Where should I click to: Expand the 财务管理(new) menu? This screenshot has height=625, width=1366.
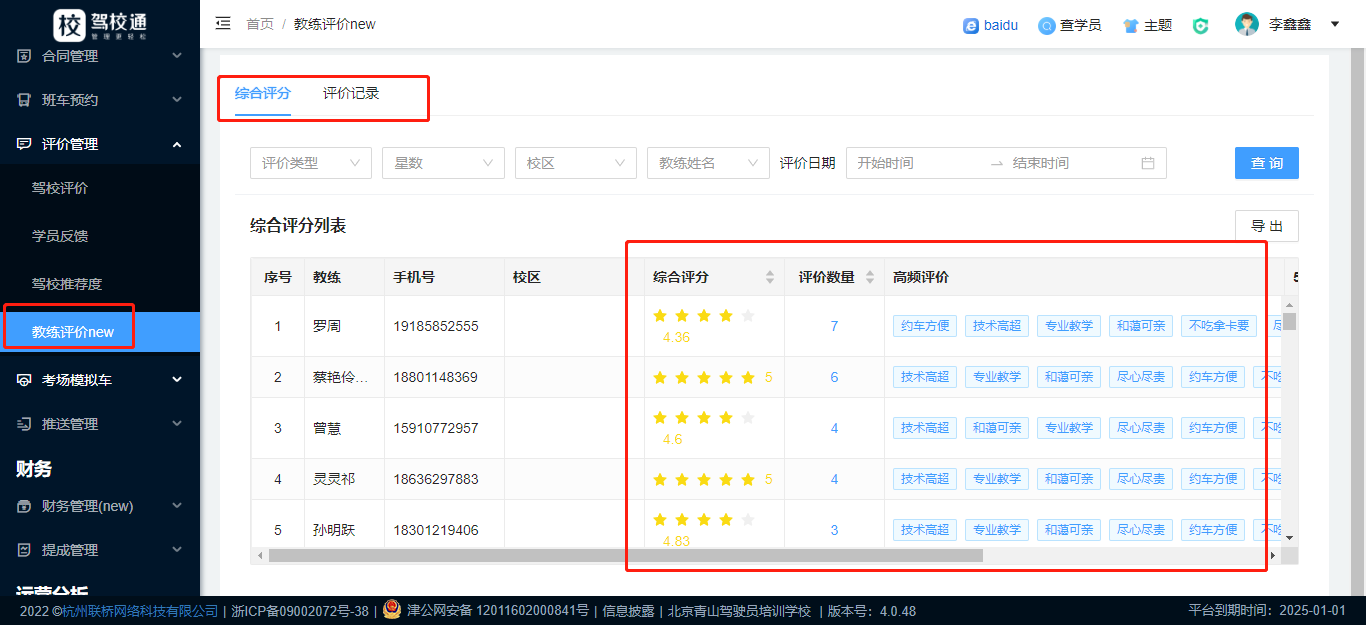(x=177, y=506)
